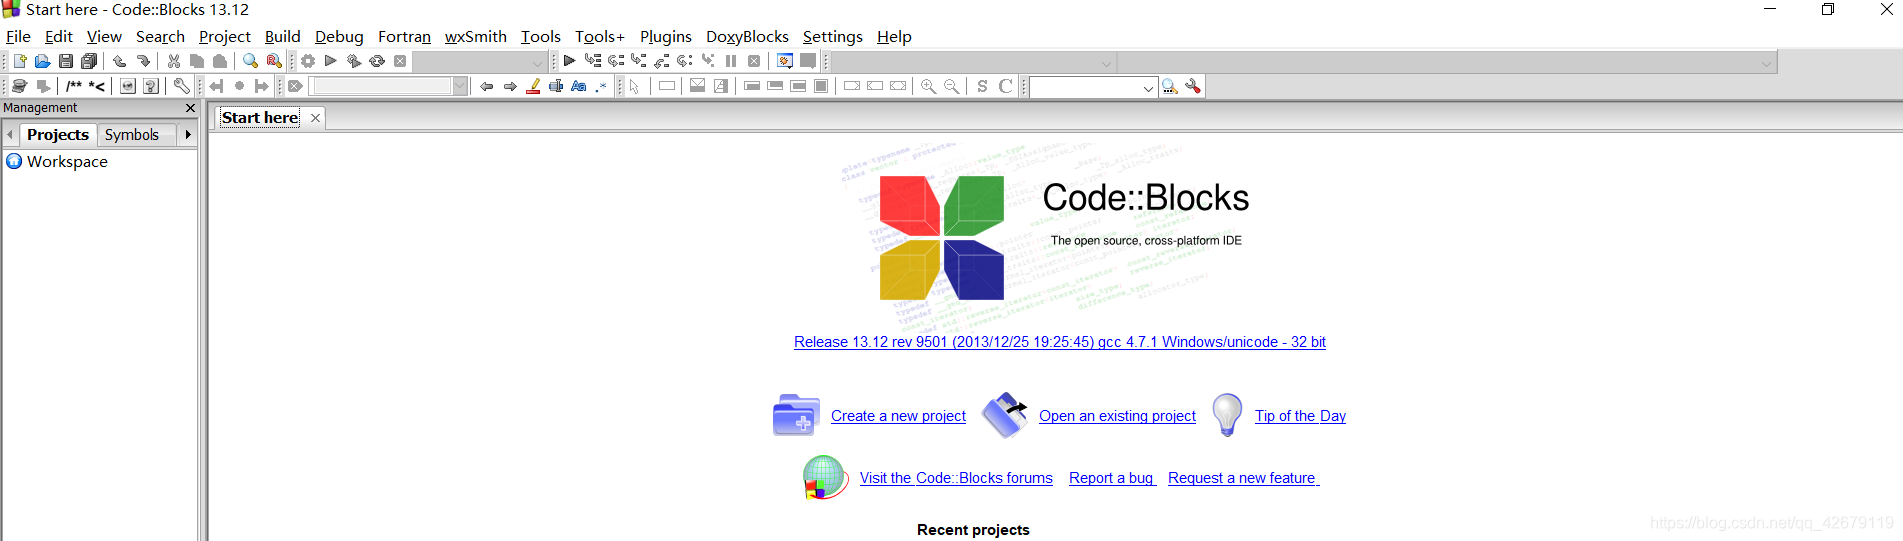
Task: Open the wxSmith menu
Action: point(475,36)
